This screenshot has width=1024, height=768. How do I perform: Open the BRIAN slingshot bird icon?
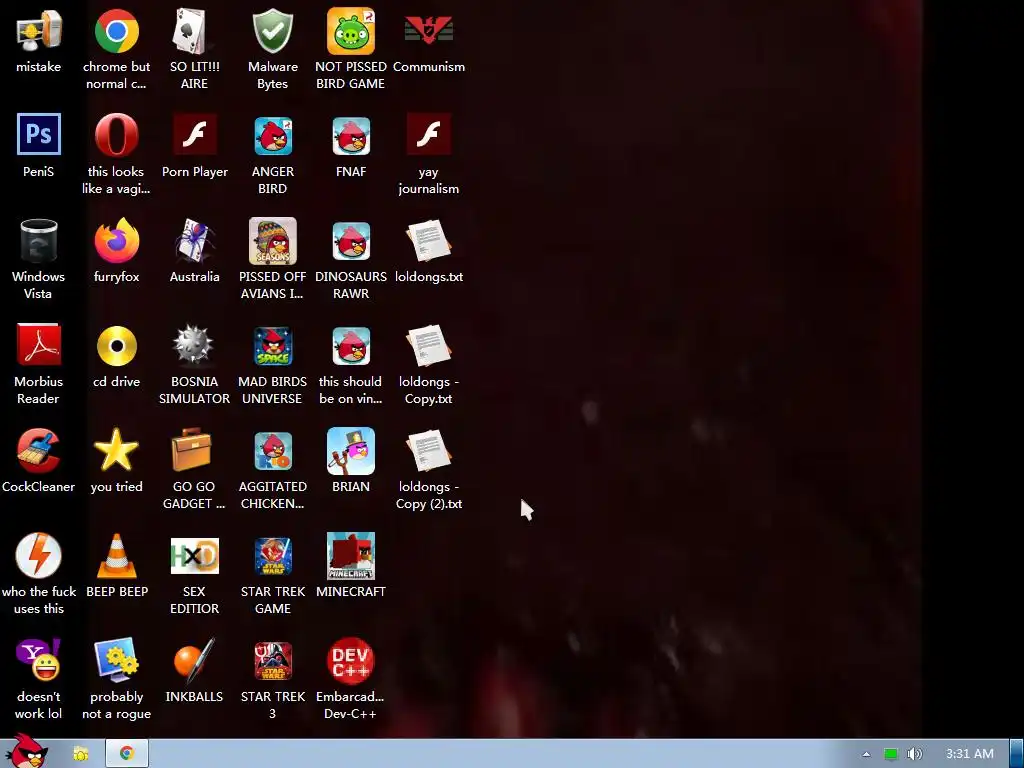[351, 451]
